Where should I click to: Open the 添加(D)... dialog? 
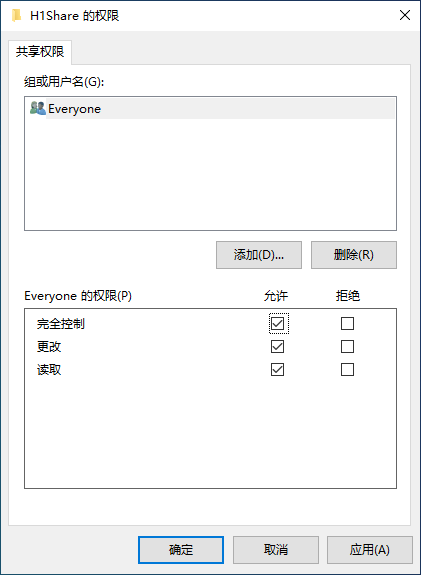[x=259, y=255]
